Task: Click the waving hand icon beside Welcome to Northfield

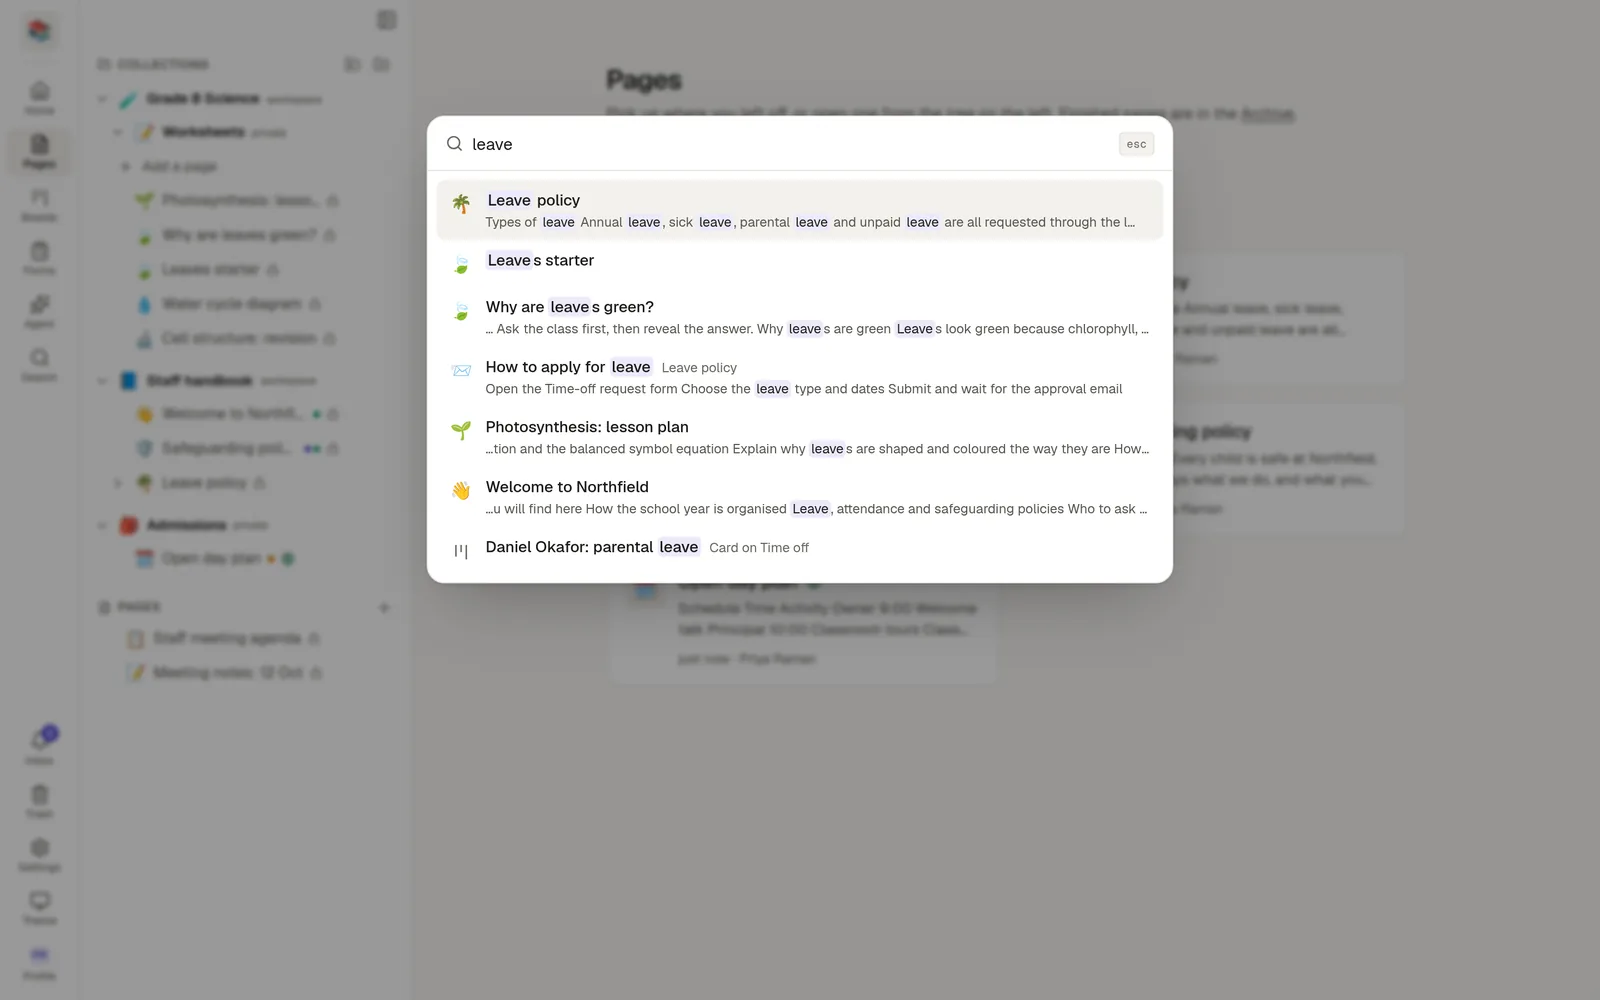Action: 461,491
